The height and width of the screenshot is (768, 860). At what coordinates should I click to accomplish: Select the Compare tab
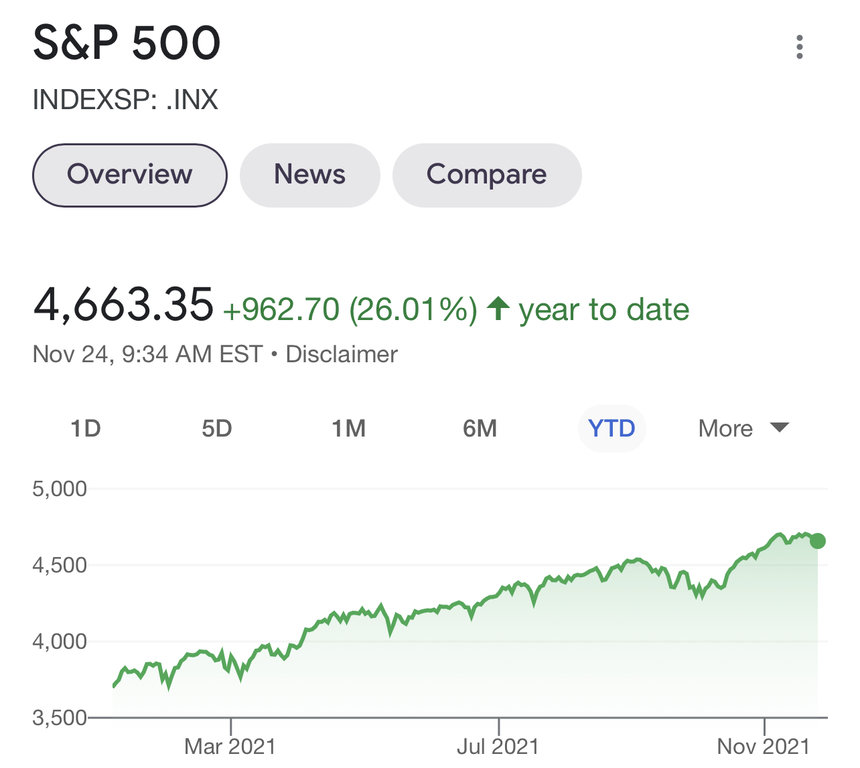pos(486,175)
